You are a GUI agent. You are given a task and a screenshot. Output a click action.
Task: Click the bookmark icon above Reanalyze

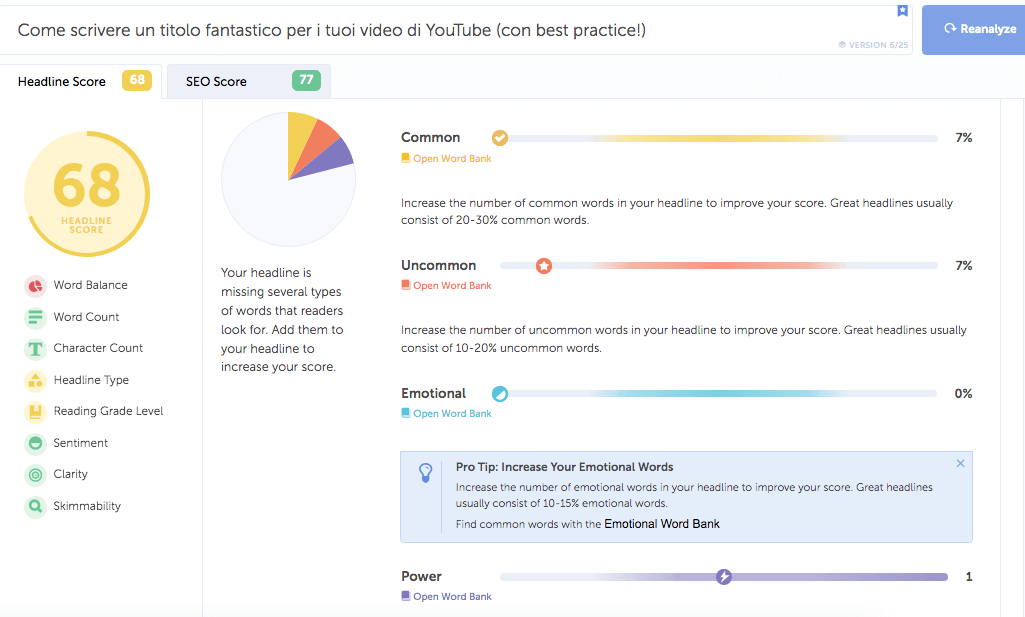[902, 11]
